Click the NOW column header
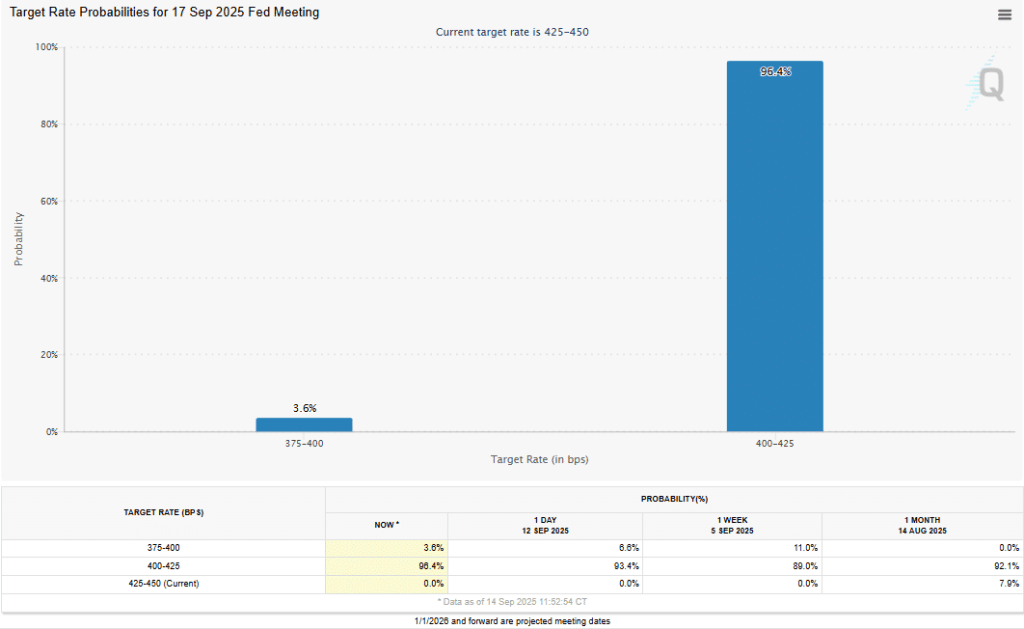 click(x=385, y=524)
